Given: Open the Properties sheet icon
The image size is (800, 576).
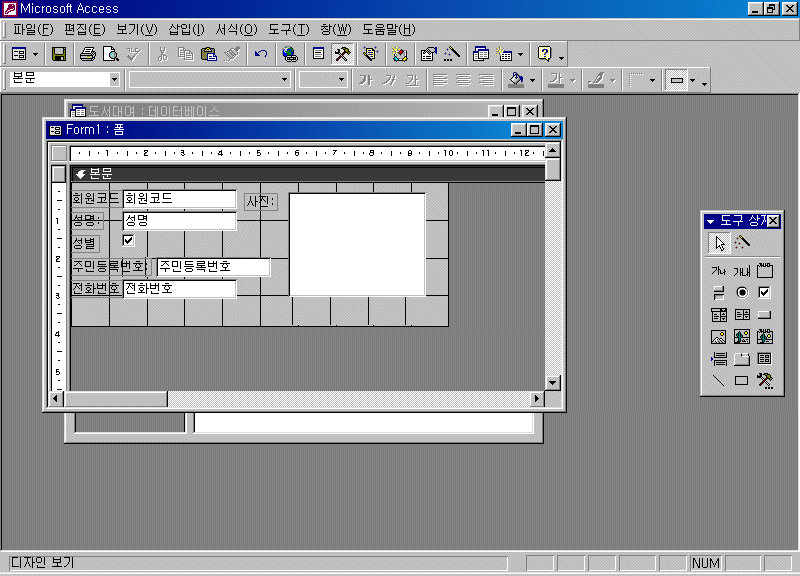Looking at the screenshot, I should click(429, 54).
